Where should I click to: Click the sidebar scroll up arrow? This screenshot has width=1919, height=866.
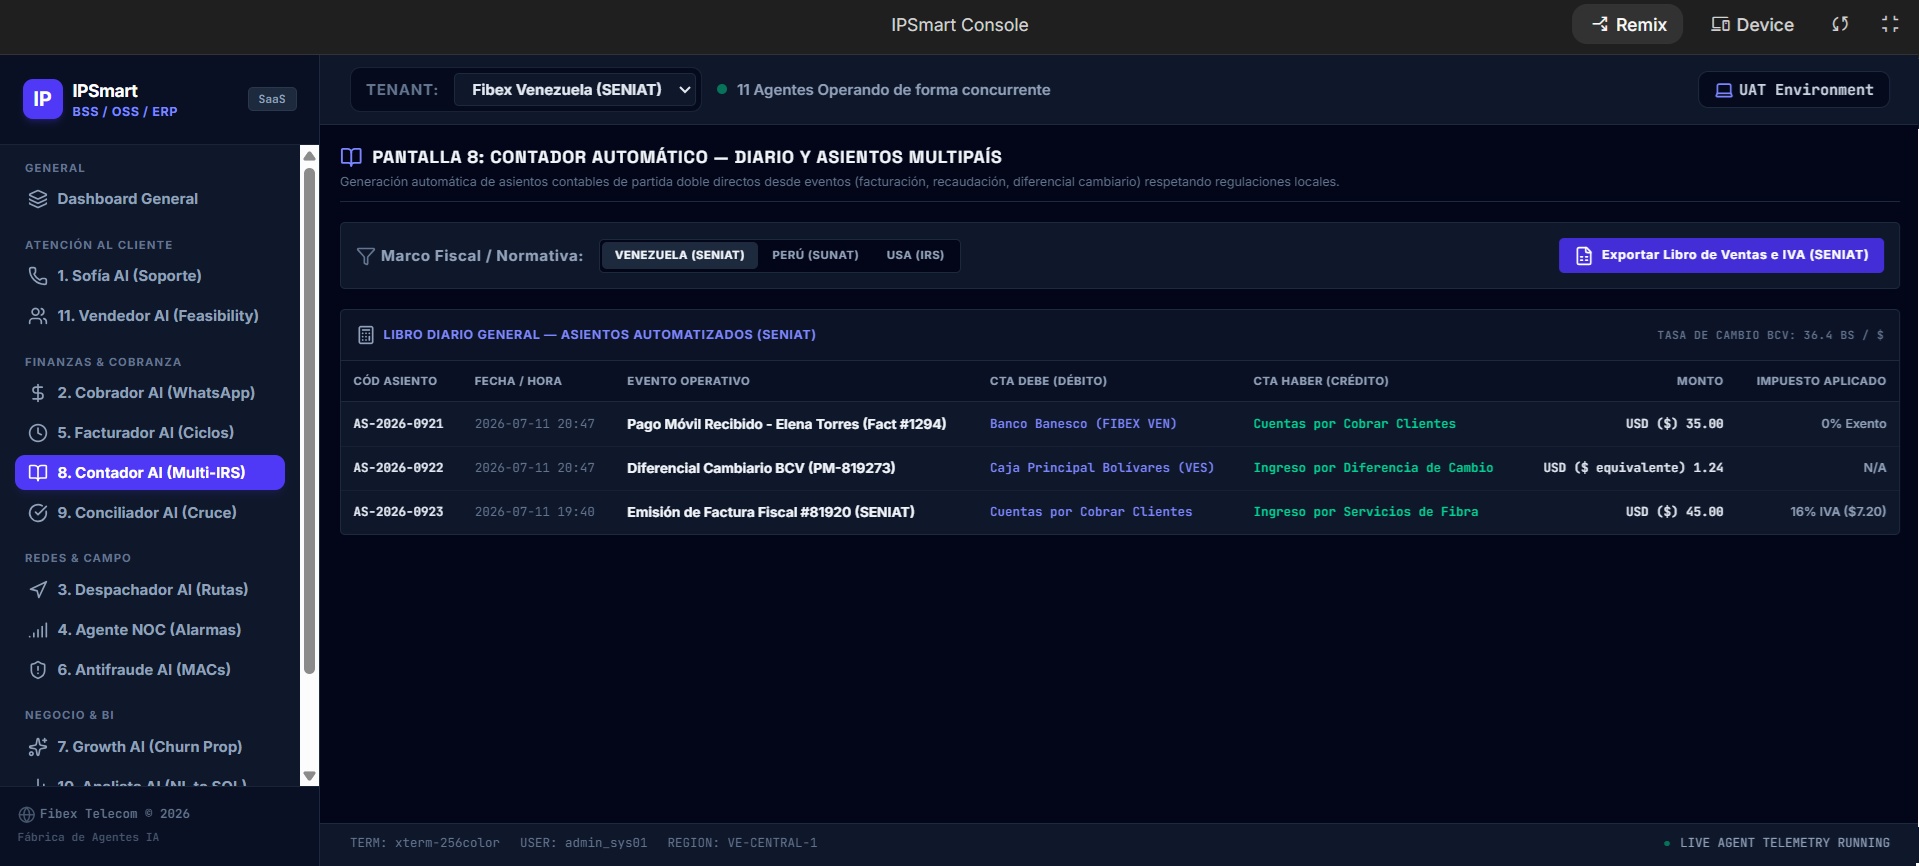tap(309, 155)
